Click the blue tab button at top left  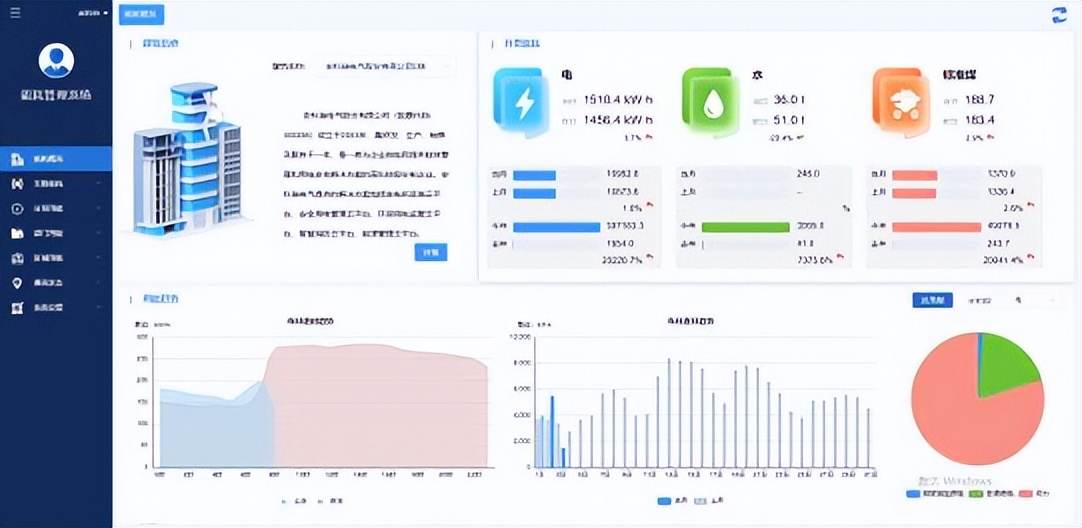coord(141,15)
